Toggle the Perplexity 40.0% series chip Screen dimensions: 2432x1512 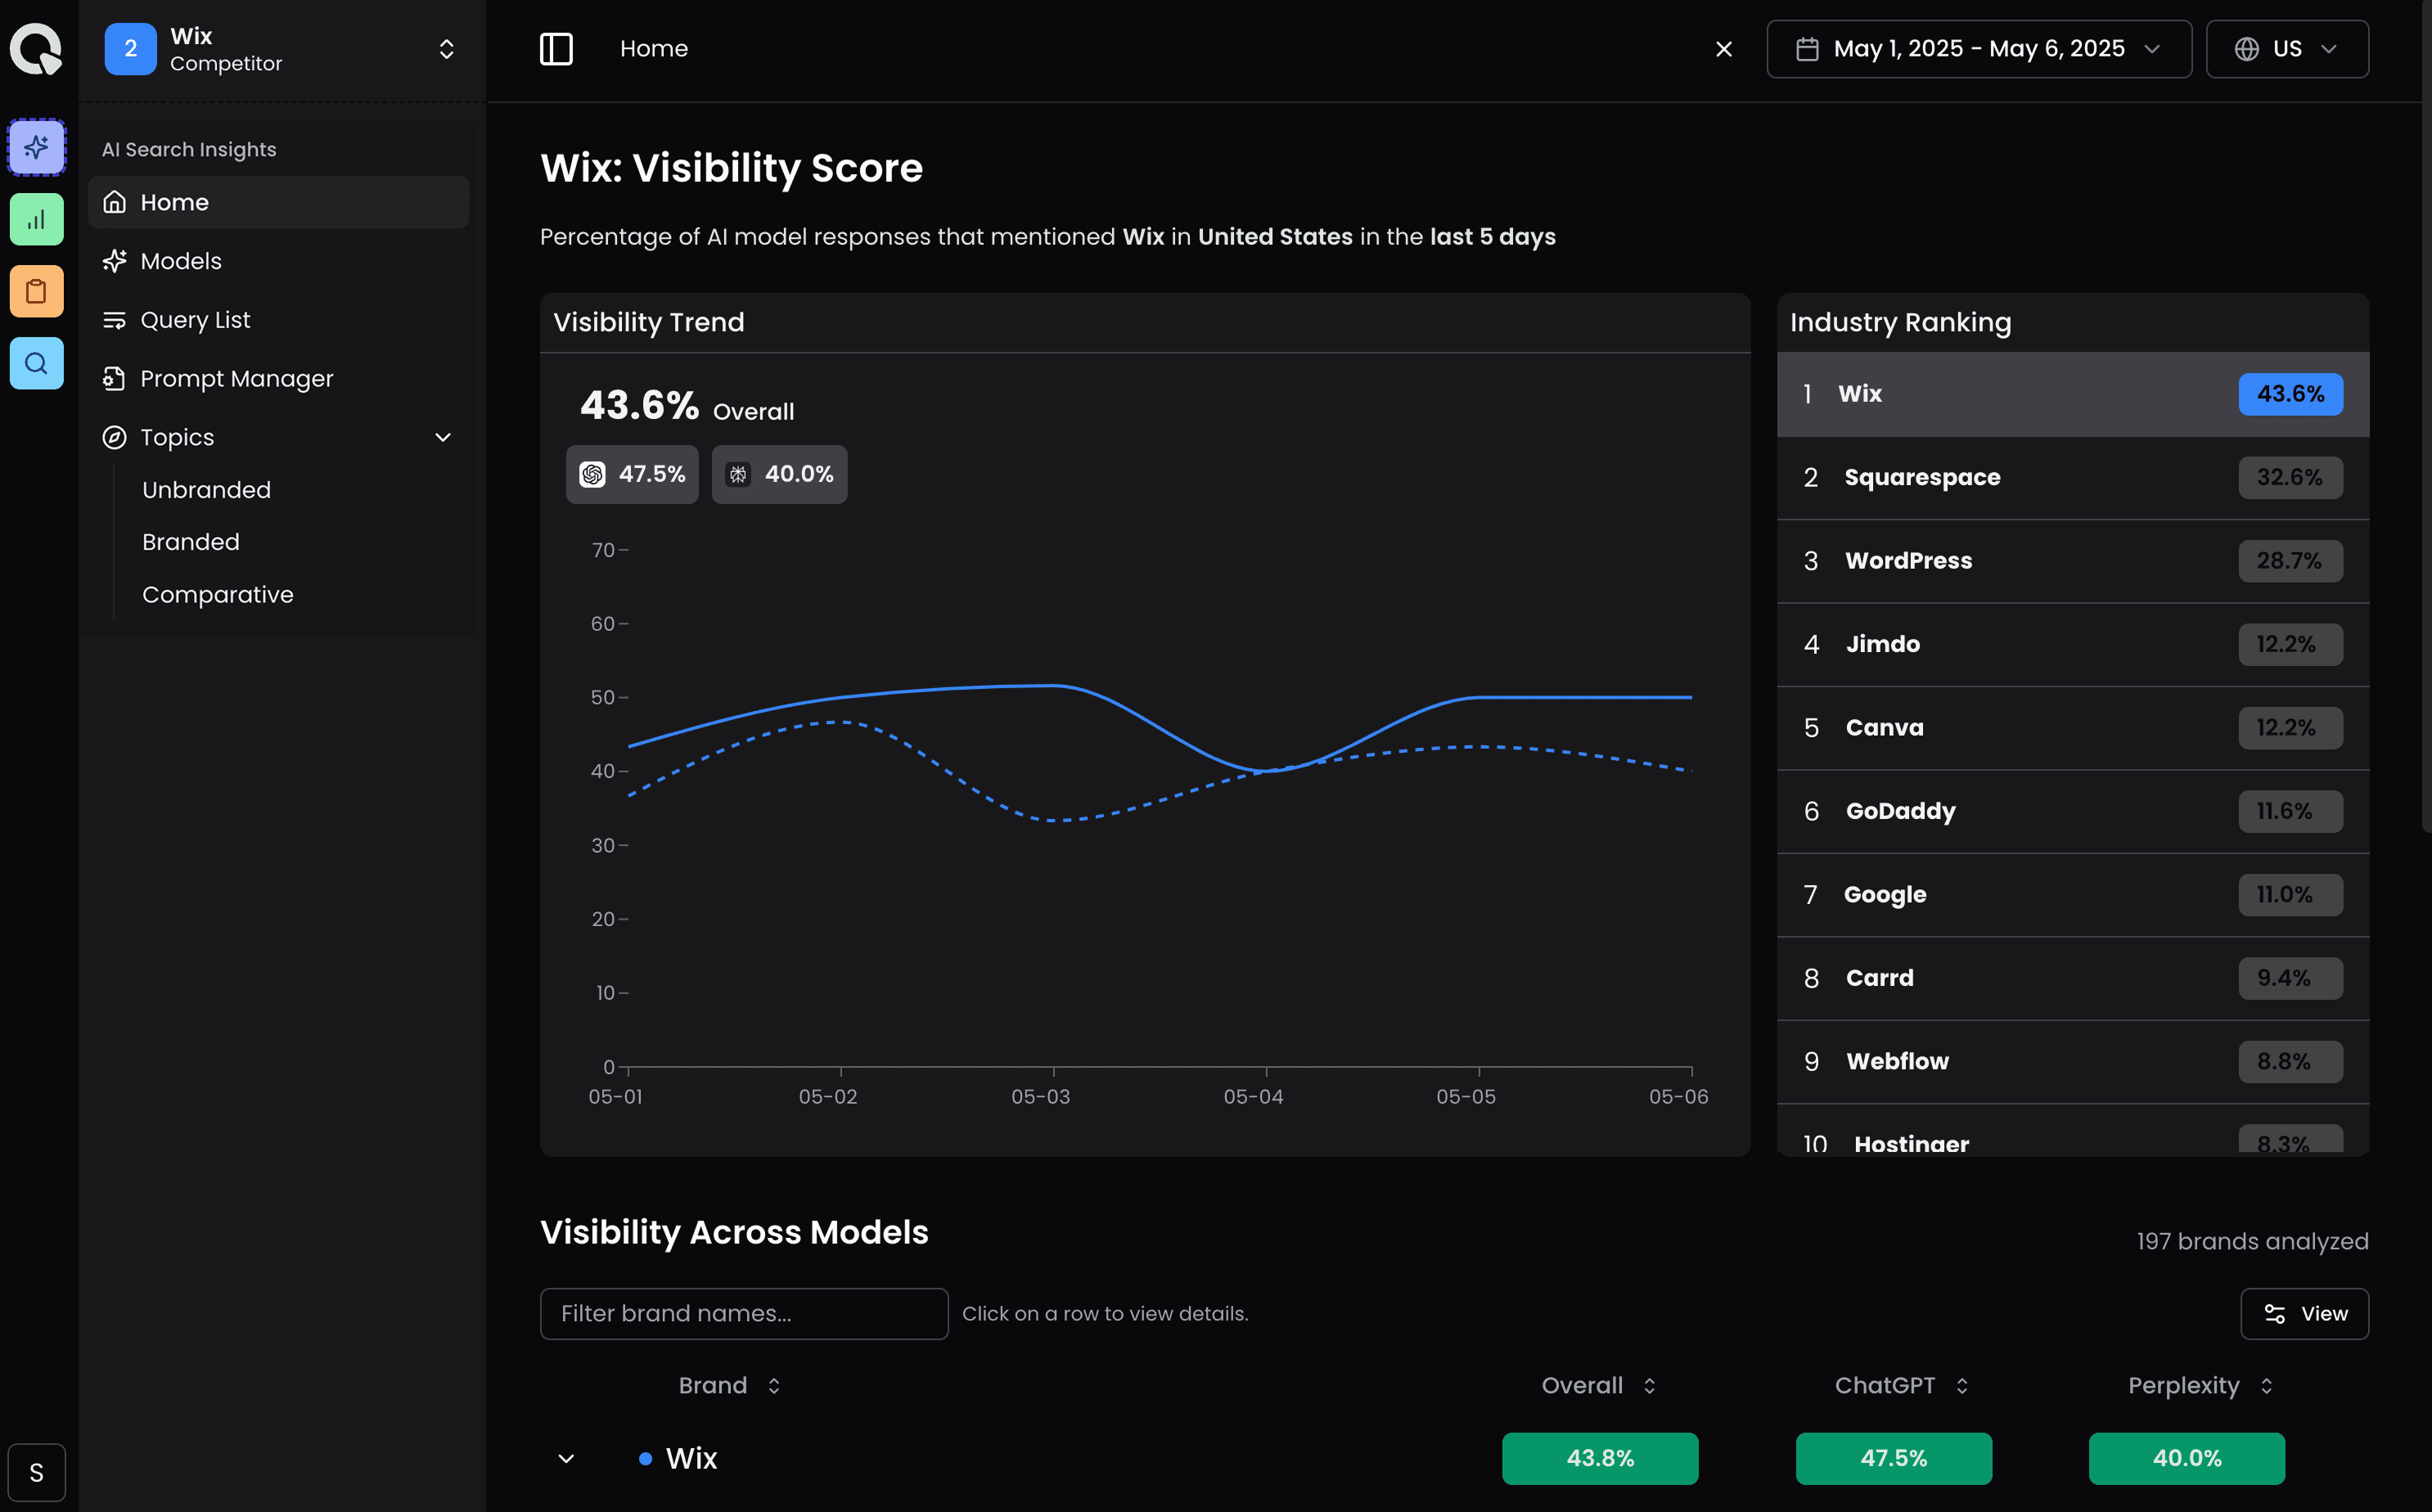[779, 474]
